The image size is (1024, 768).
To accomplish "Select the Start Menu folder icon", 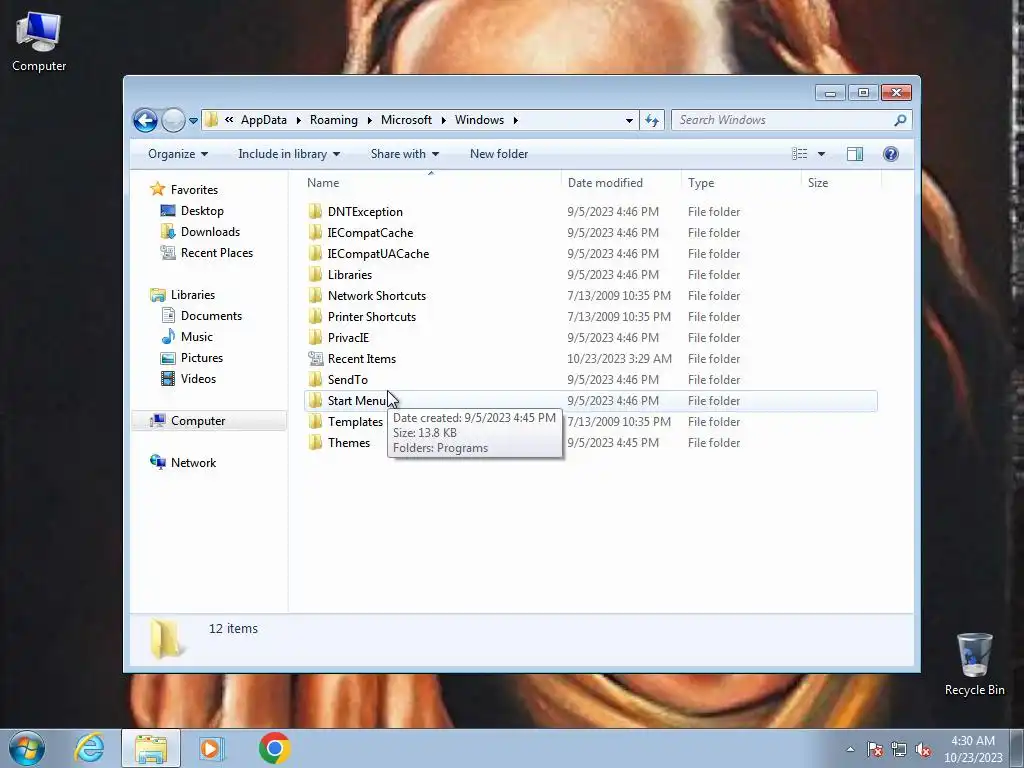I will 315,400.
